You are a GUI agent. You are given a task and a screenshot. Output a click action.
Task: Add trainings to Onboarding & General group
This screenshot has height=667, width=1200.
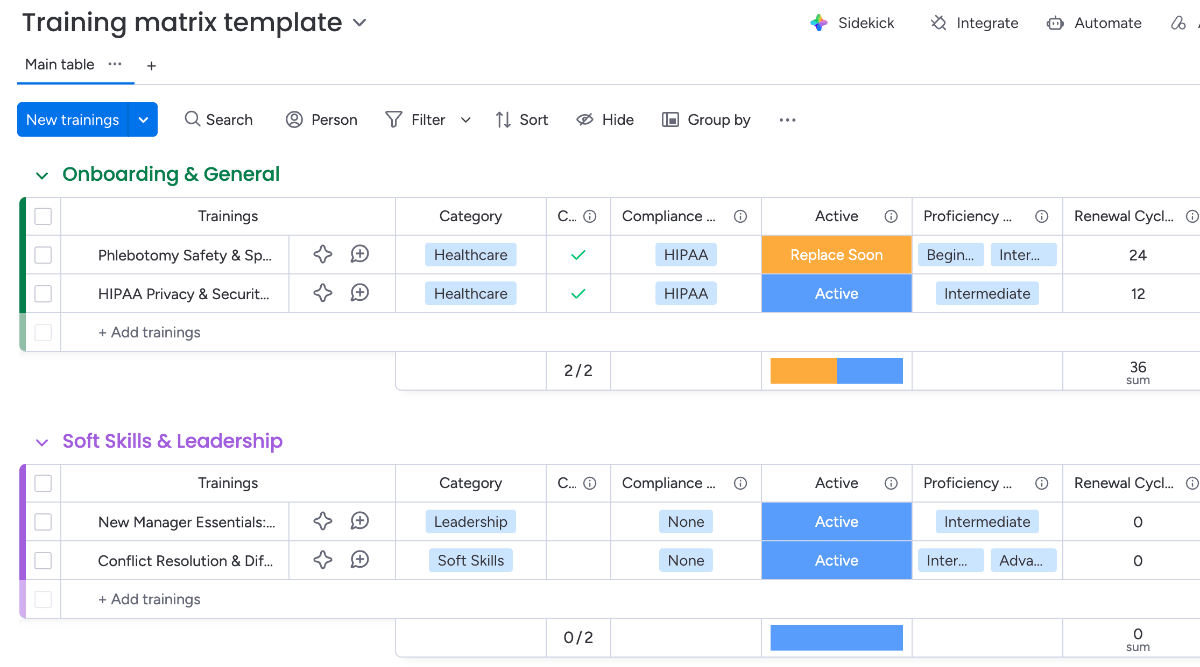(x=149, y=332)
